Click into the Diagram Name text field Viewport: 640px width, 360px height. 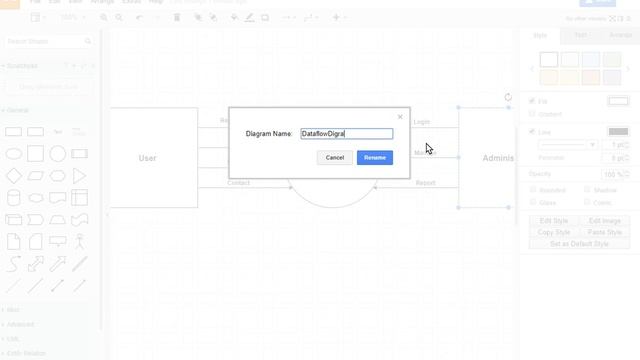click(x=347, y=133)
